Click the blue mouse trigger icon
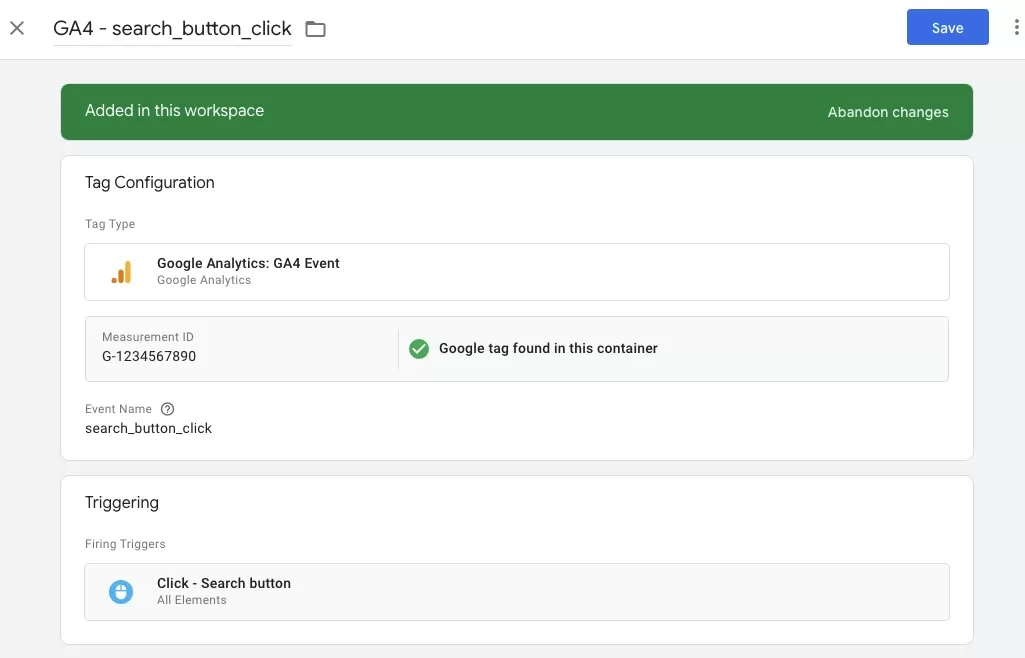The height and width of the screenshot is (658, 1025). [x=121, y=592]
